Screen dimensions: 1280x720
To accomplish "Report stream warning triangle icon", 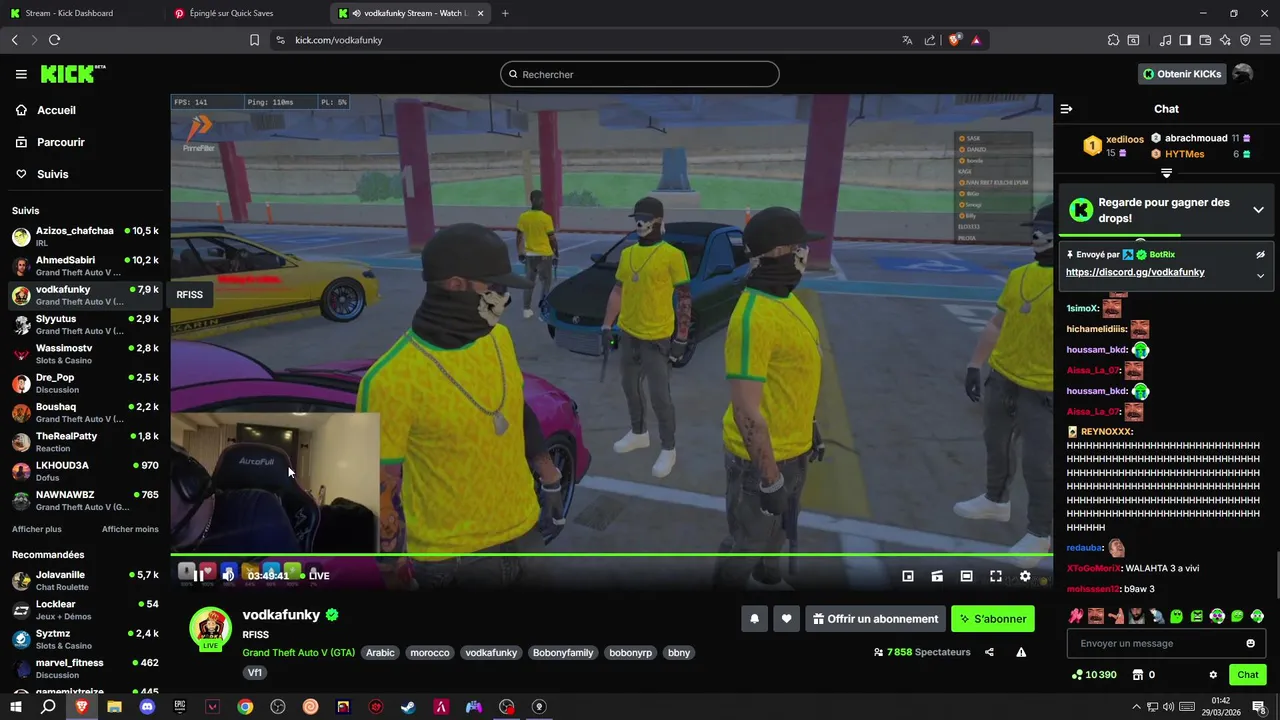I will pos(1021,652).
